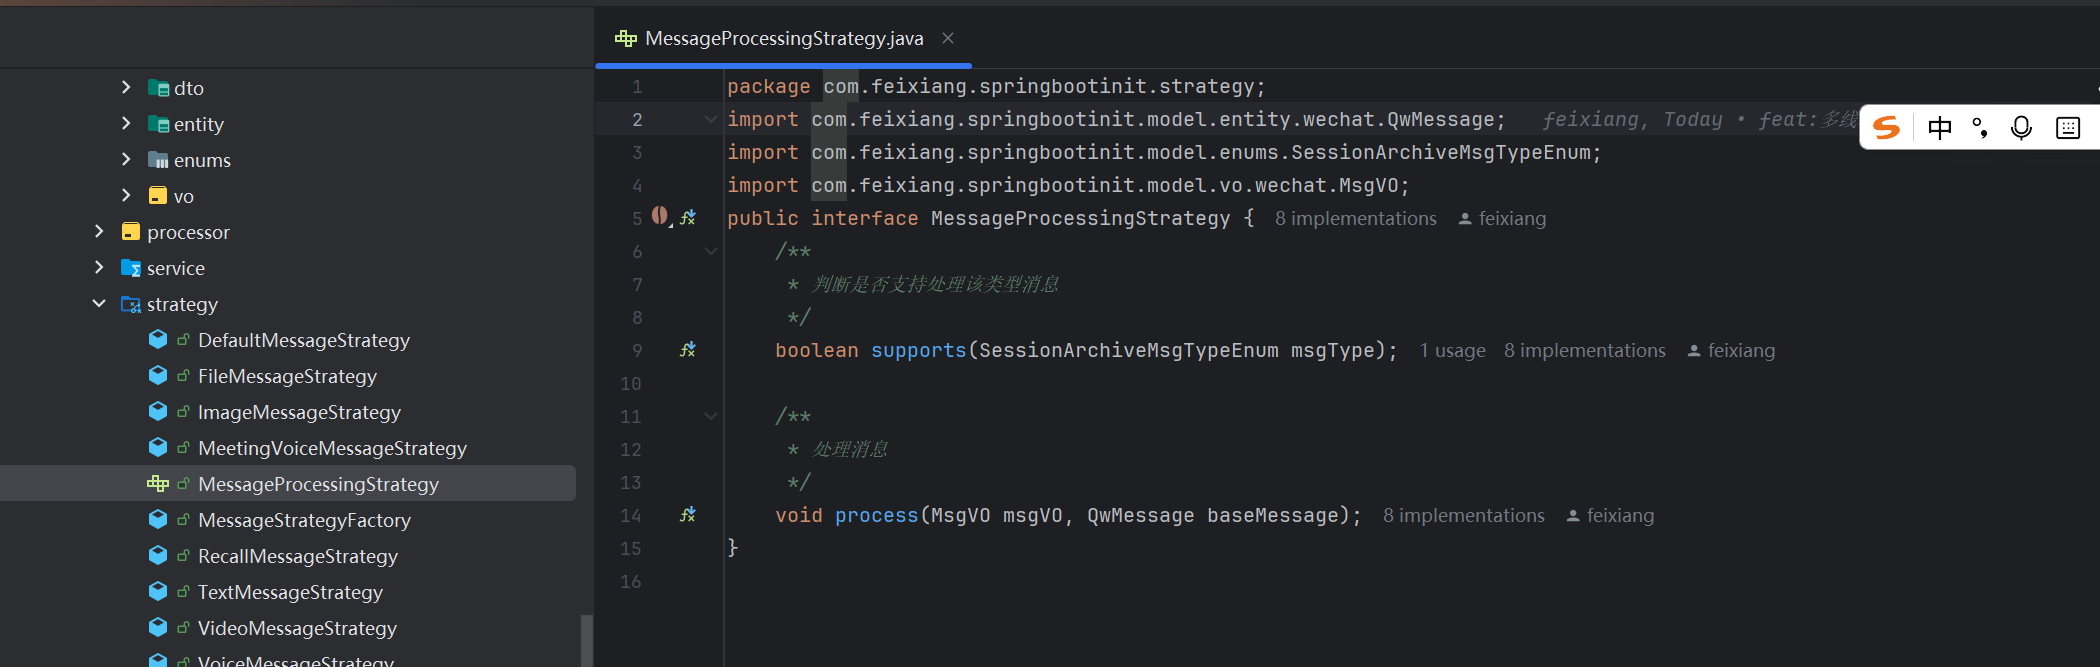Screen dimensions: 2100x667
Task: Expand the vo package folder
Action: (x=126, y=196)
